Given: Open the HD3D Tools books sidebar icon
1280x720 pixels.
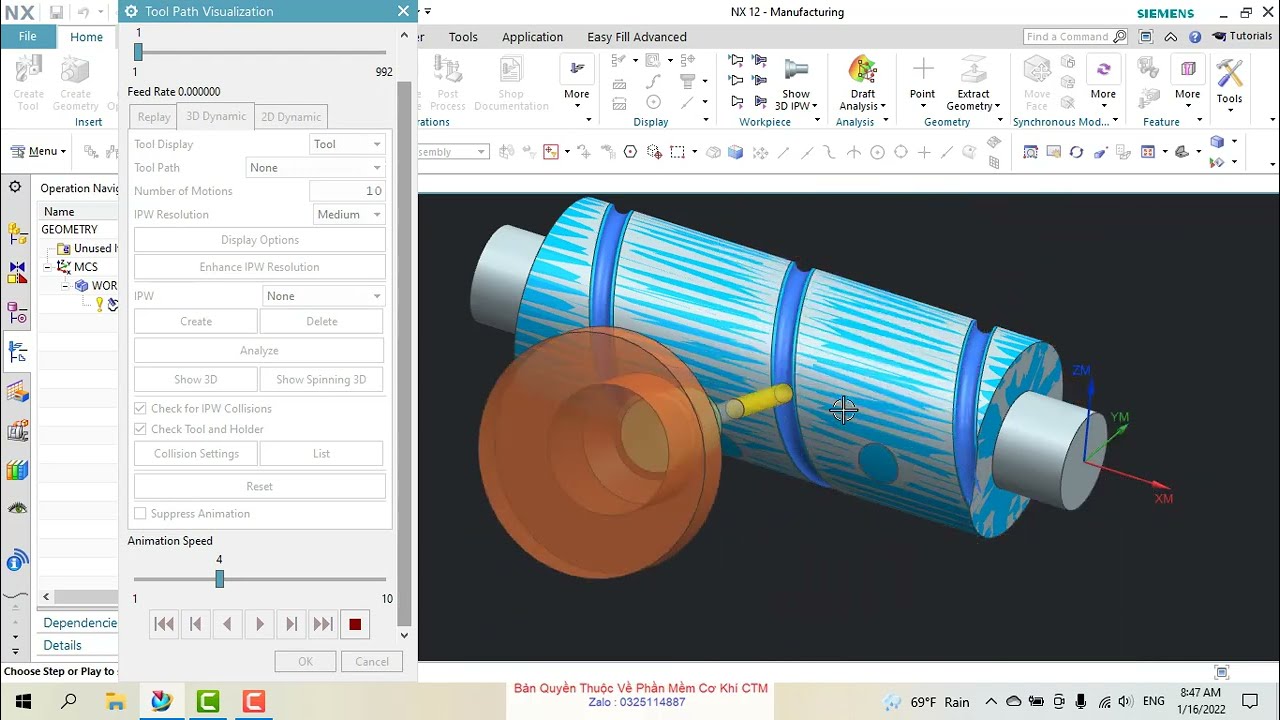Looking at the screenshot, I should (x=17, y=470).
